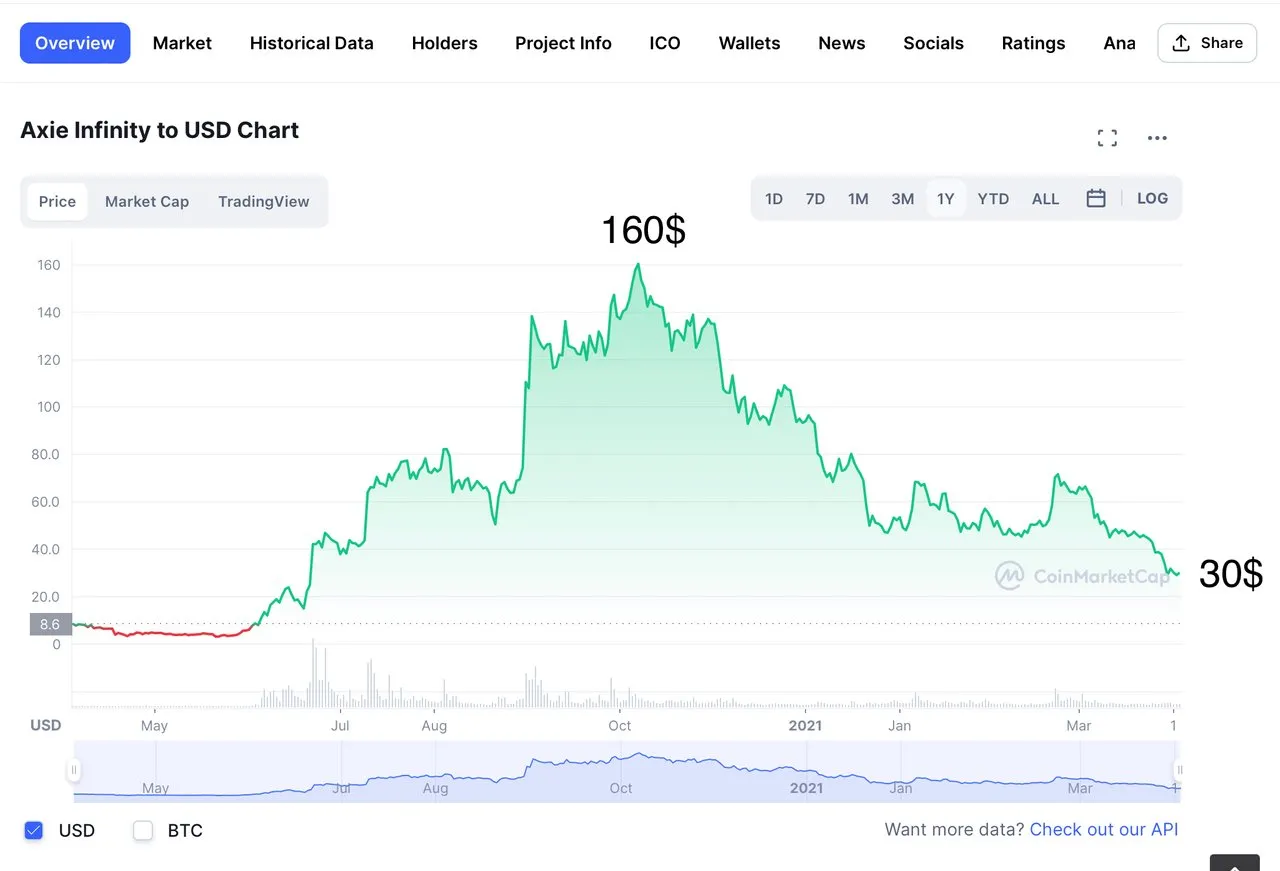Image resolution: width=1280 pixels, height=871 pixels.
Task: Toggle the LOG scale button
Action: [x=1152, y=198]
